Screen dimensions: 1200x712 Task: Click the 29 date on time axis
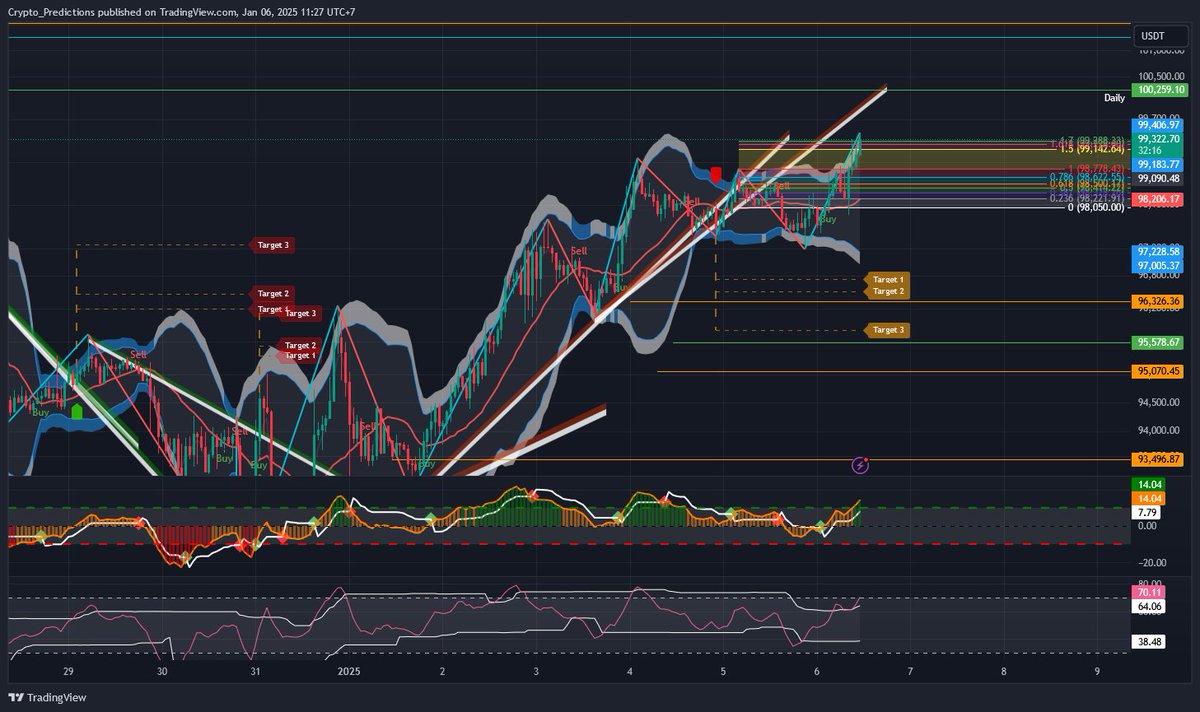pos(68,672)
